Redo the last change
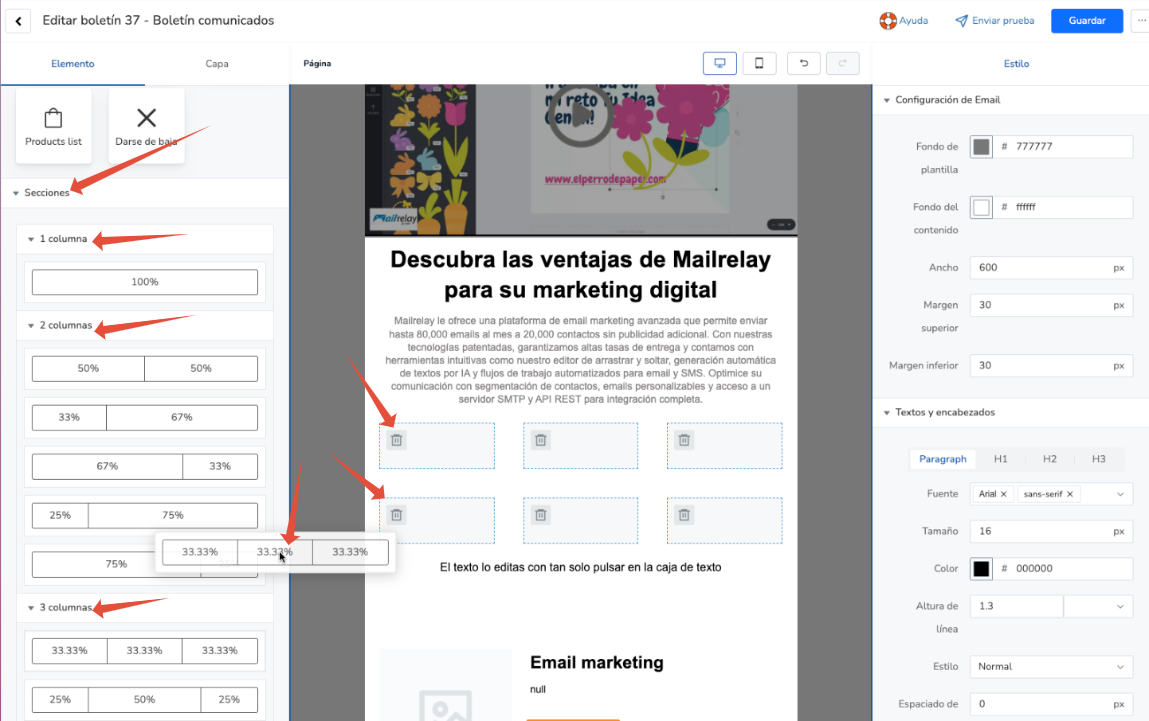Viewport: 1149px width, 721px height. tap(843, 63)
